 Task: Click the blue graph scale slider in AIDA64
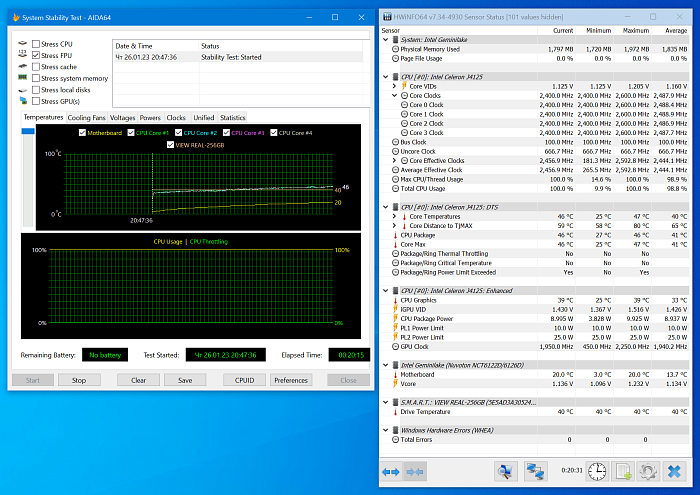coord(28,131)
